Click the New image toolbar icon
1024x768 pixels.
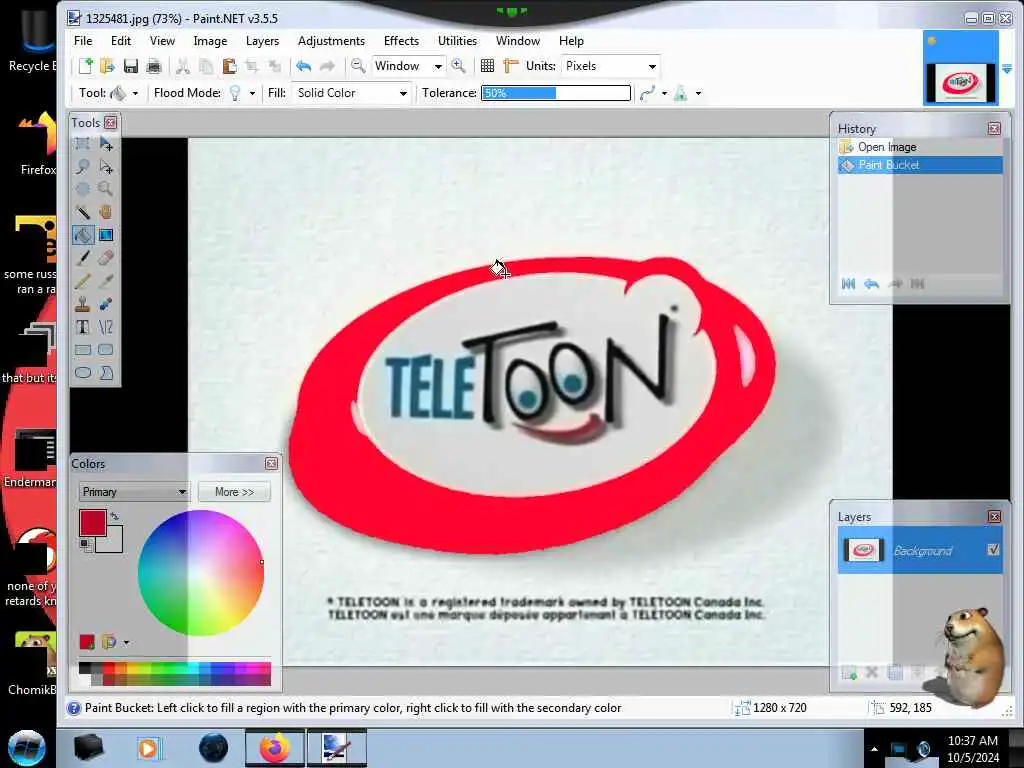[86, 66]
